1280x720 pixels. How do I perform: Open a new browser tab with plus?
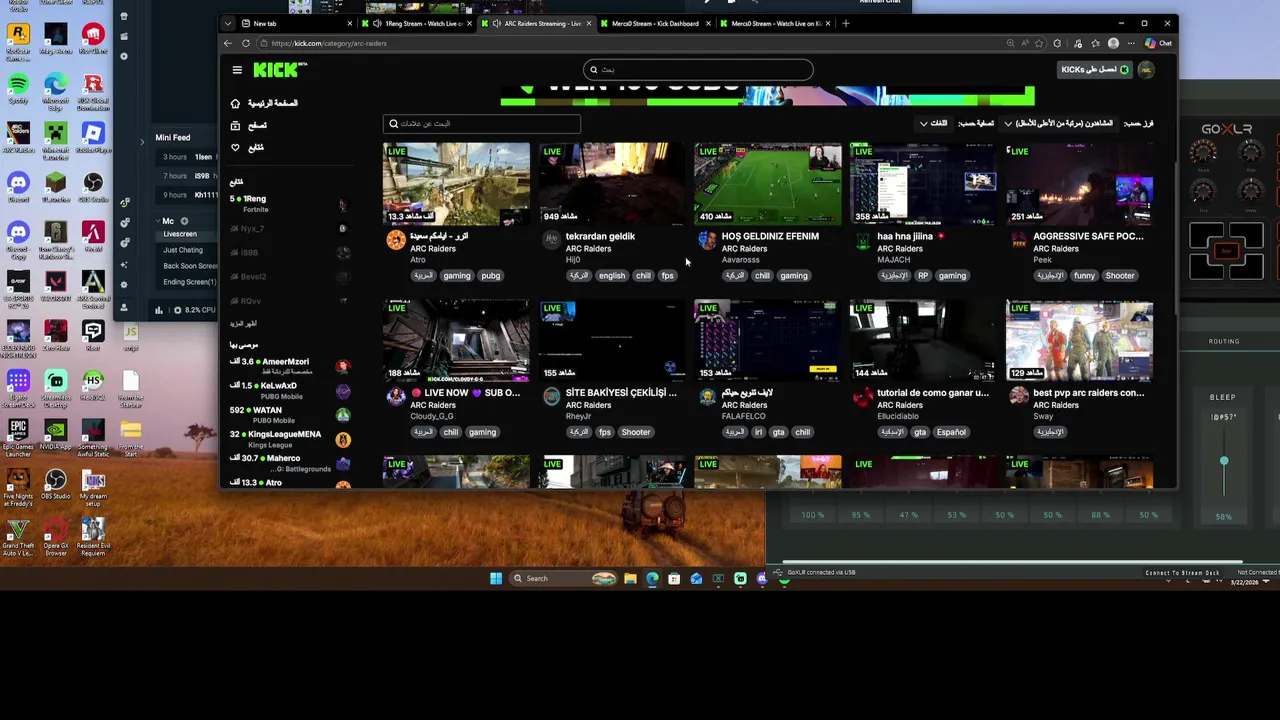pos(845,23)
